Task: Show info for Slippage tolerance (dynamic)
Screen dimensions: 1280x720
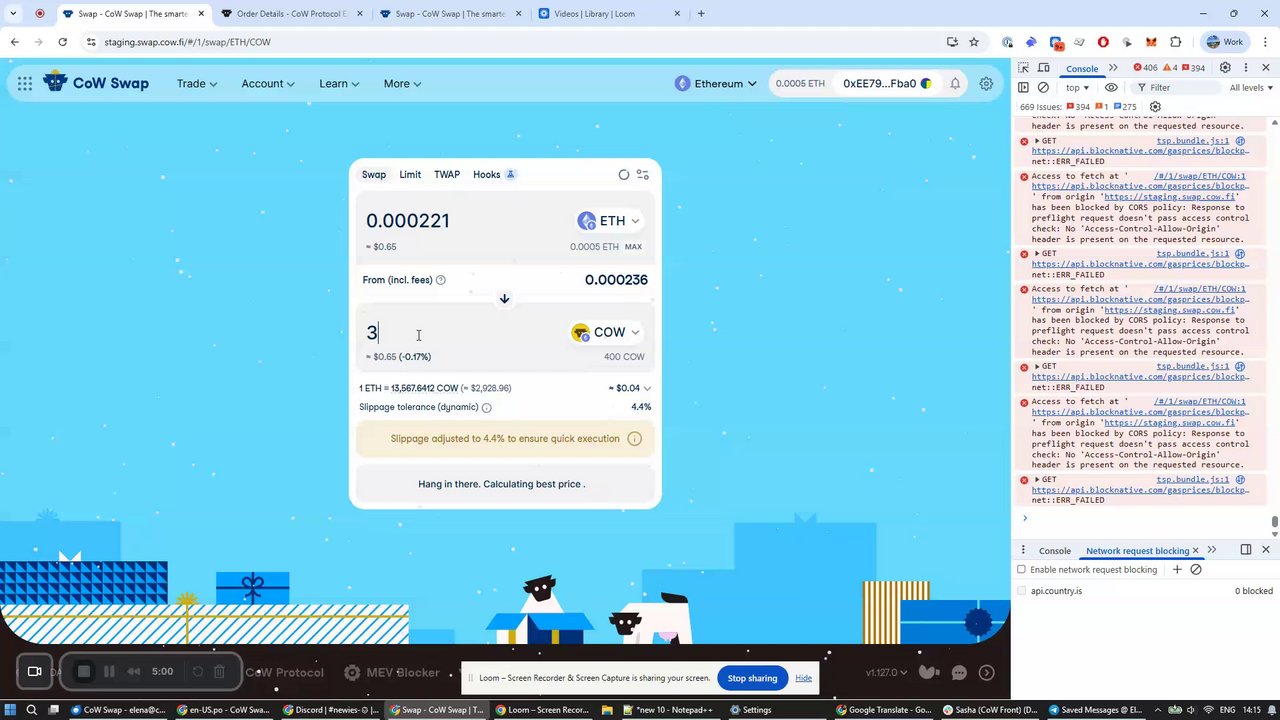Action: pos(487,408)
